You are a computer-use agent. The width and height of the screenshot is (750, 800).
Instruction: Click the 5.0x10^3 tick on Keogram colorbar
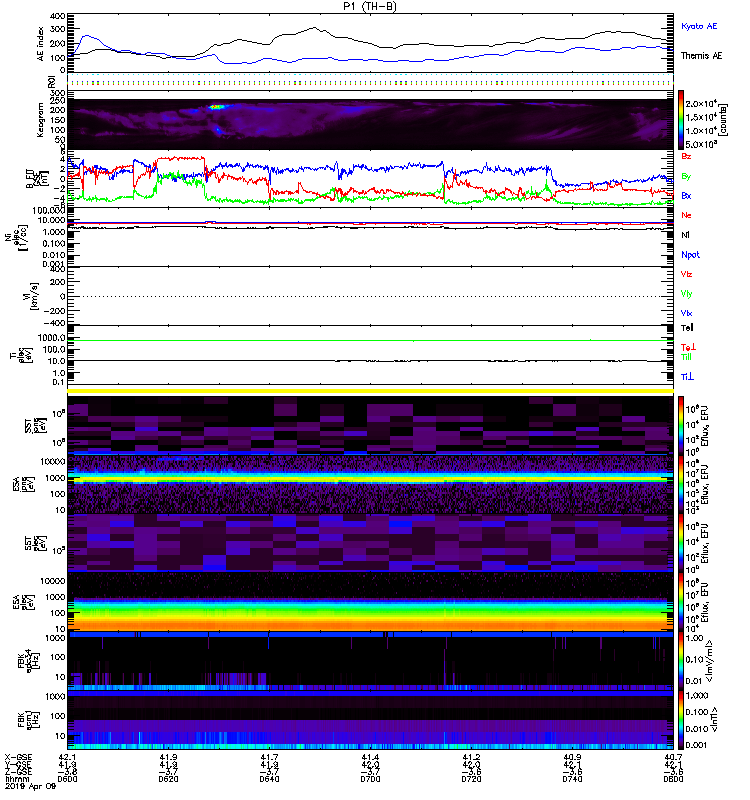(x=702, y=144)
